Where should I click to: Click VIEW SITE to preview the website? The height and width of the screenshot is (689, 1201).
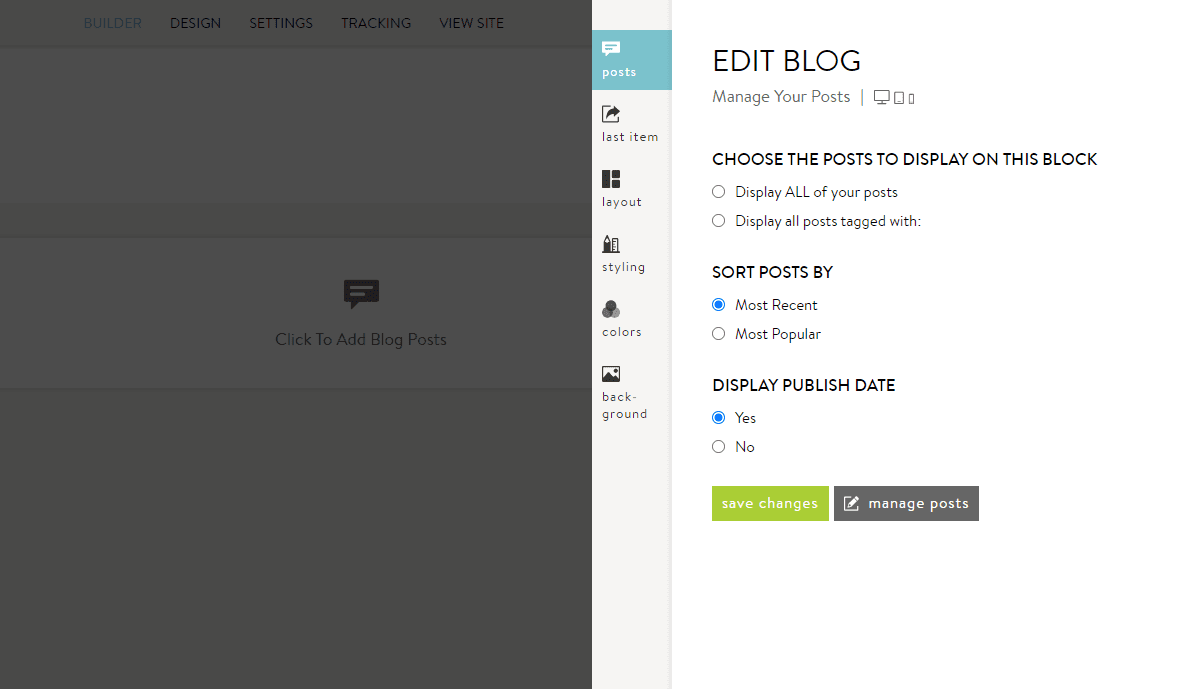(x=471, y=22)
